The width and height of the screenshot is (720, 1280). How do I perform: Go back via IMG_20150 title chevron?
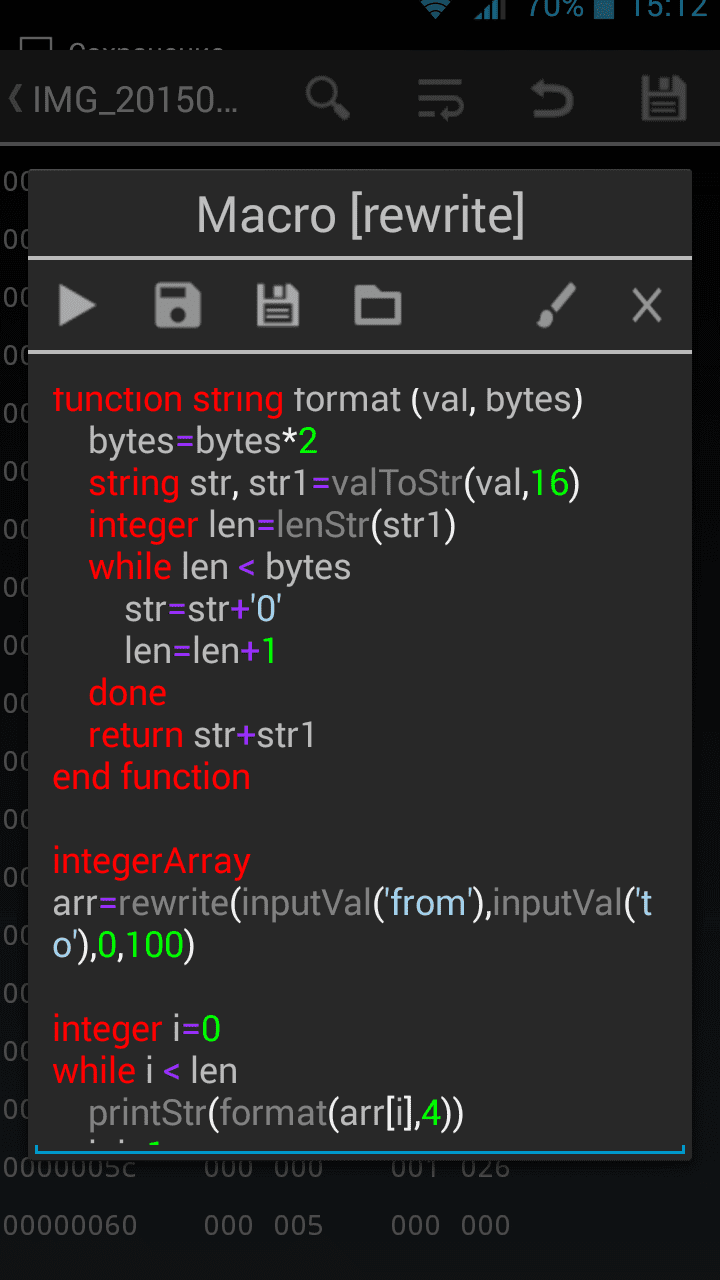coord(16,99)
